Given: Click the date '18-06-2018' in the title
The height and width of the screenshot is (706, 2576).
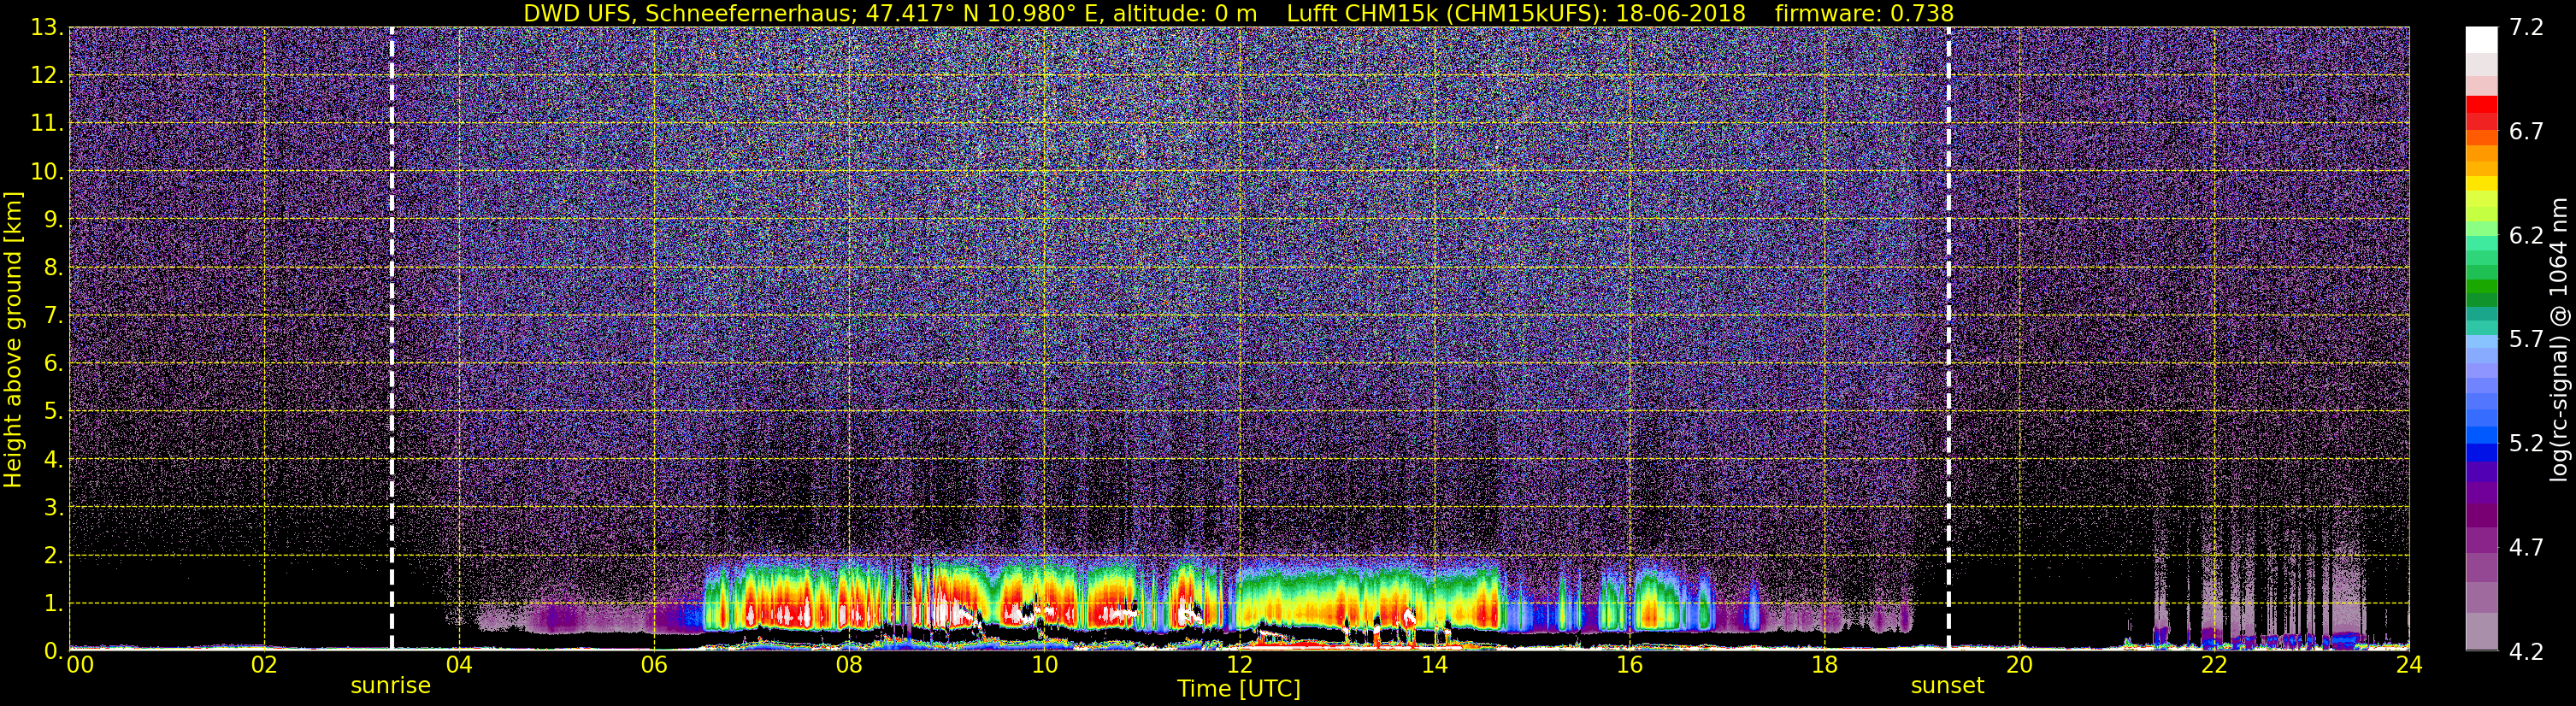Looking at the screenshot, I should pos(1681,13).
